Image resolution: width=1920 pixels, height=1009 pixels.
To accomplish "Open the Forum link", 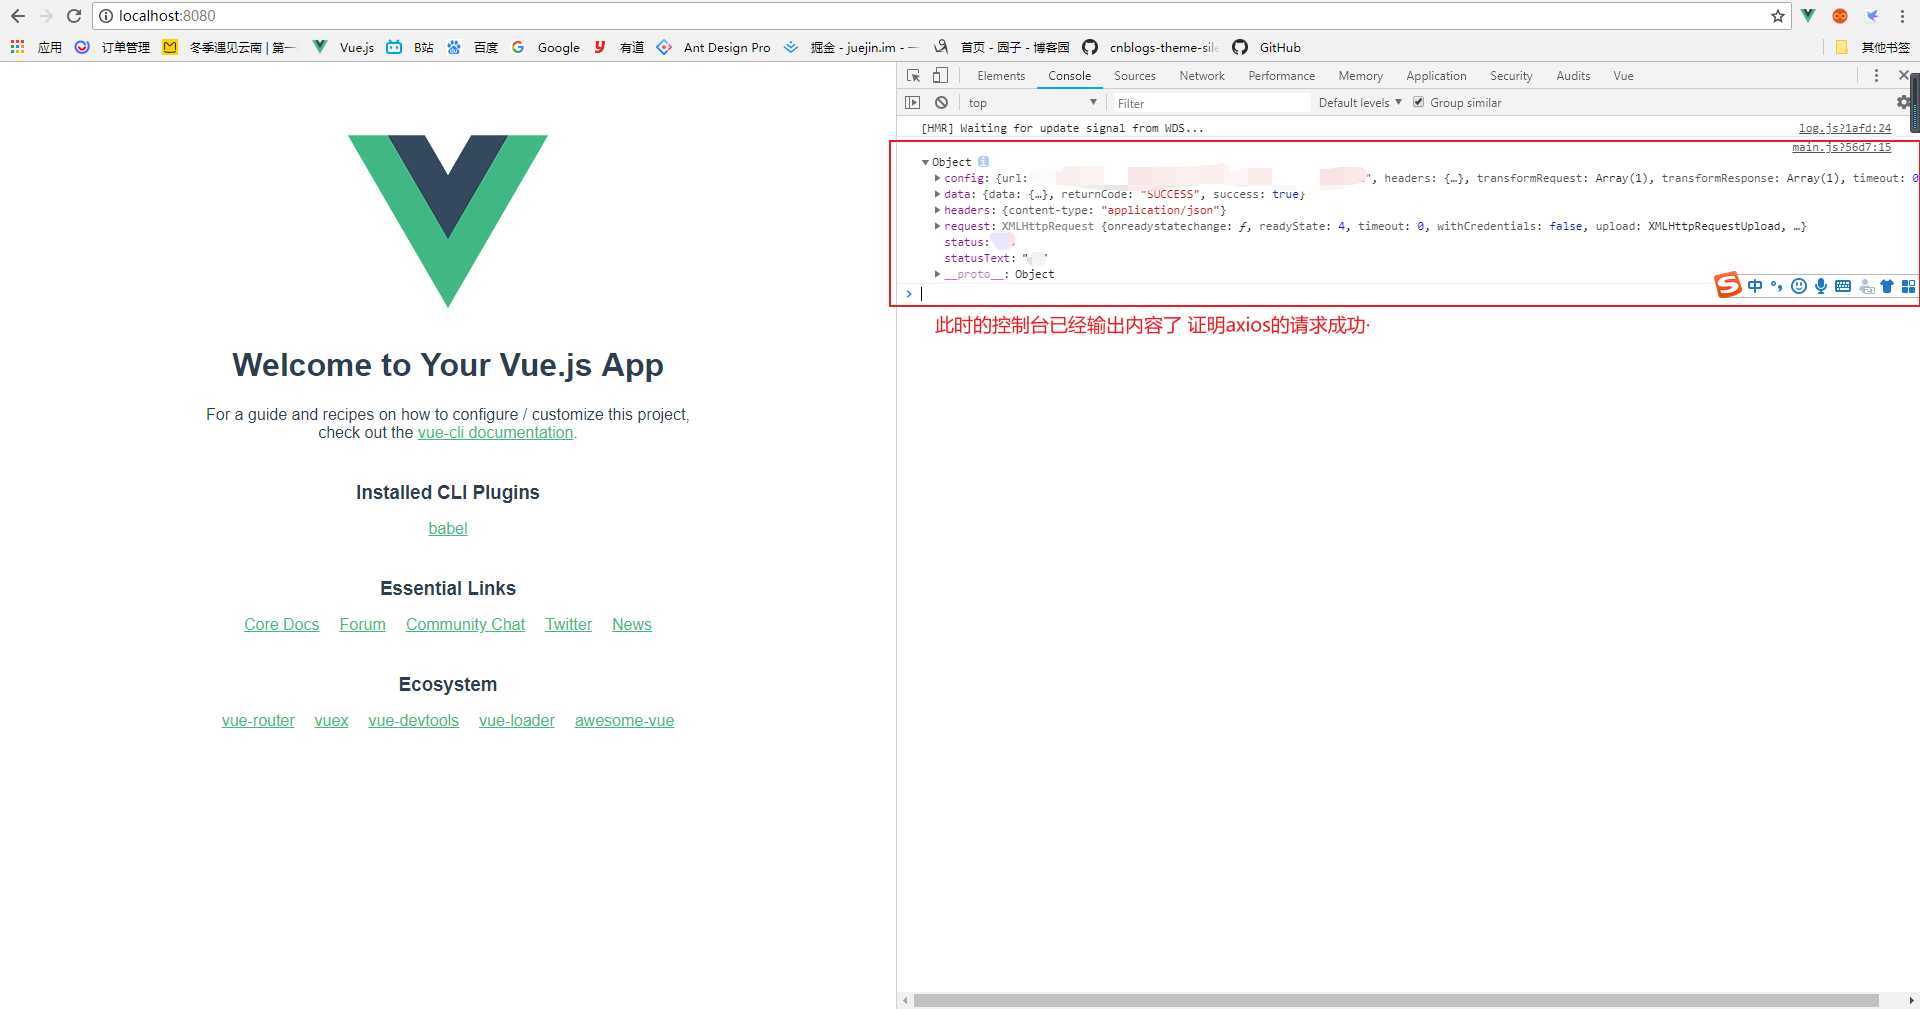I will (x=362, y=624).
